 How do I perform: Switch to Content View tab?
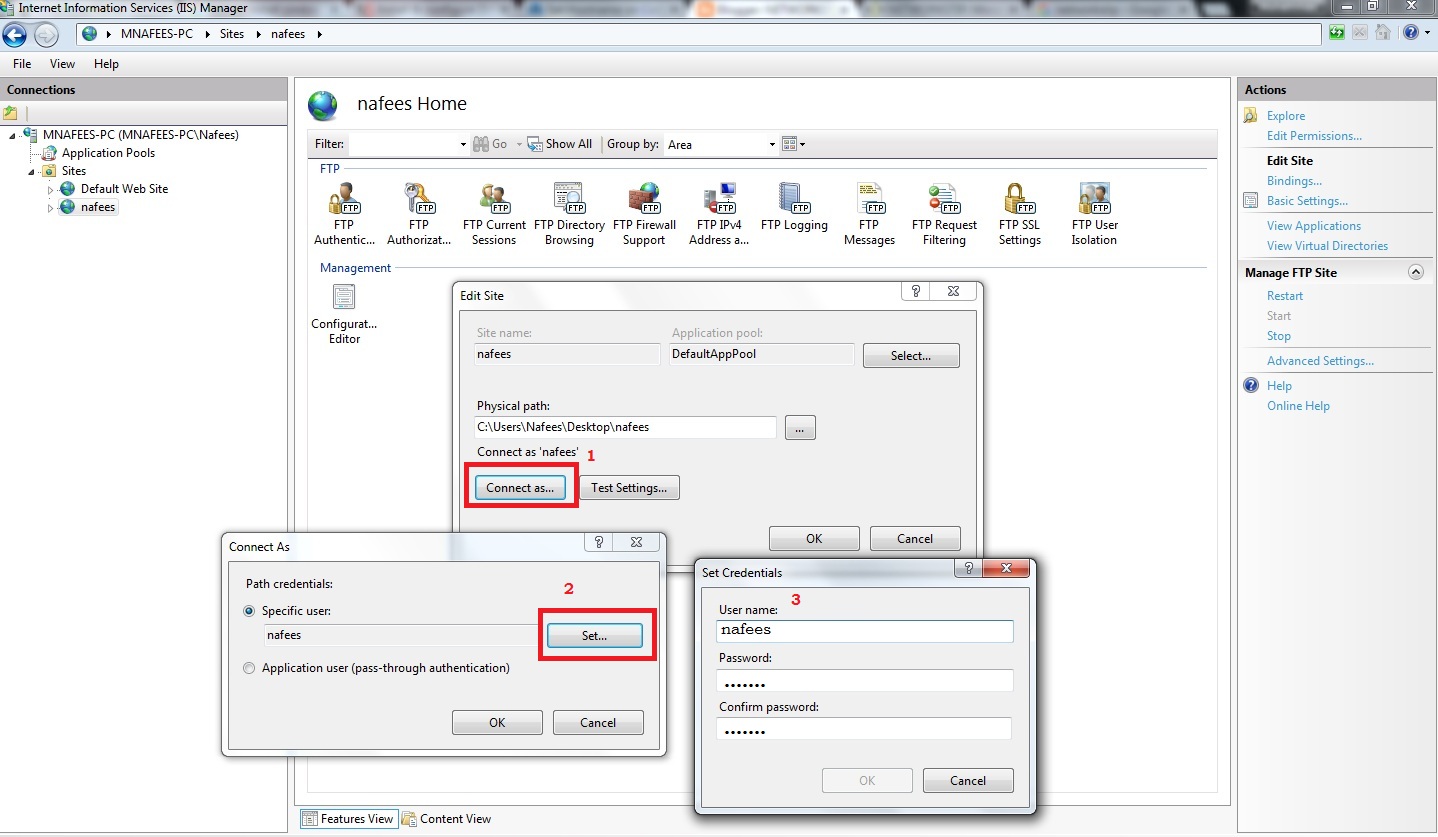click(447, 819)
